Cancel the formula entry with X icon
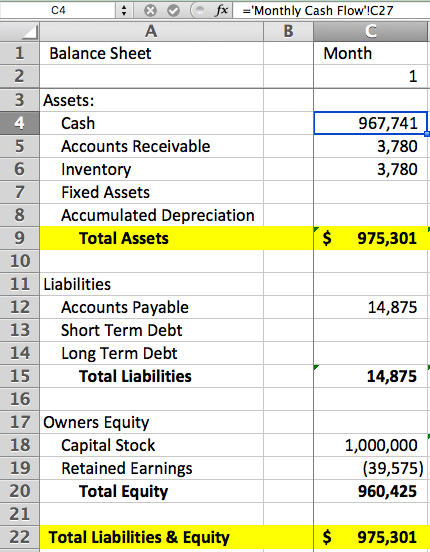This screenshot has width=430, height=552. (150, 11)
